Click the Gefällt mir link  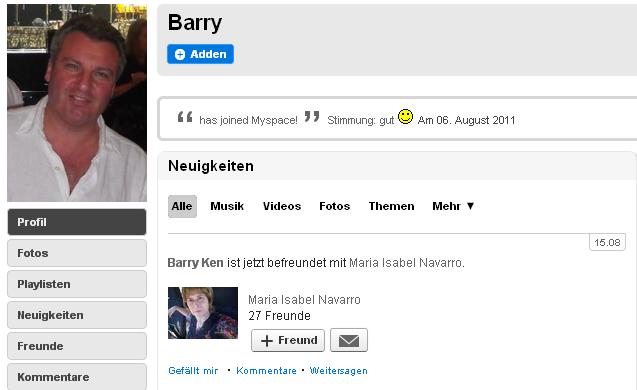pos(193,371)
